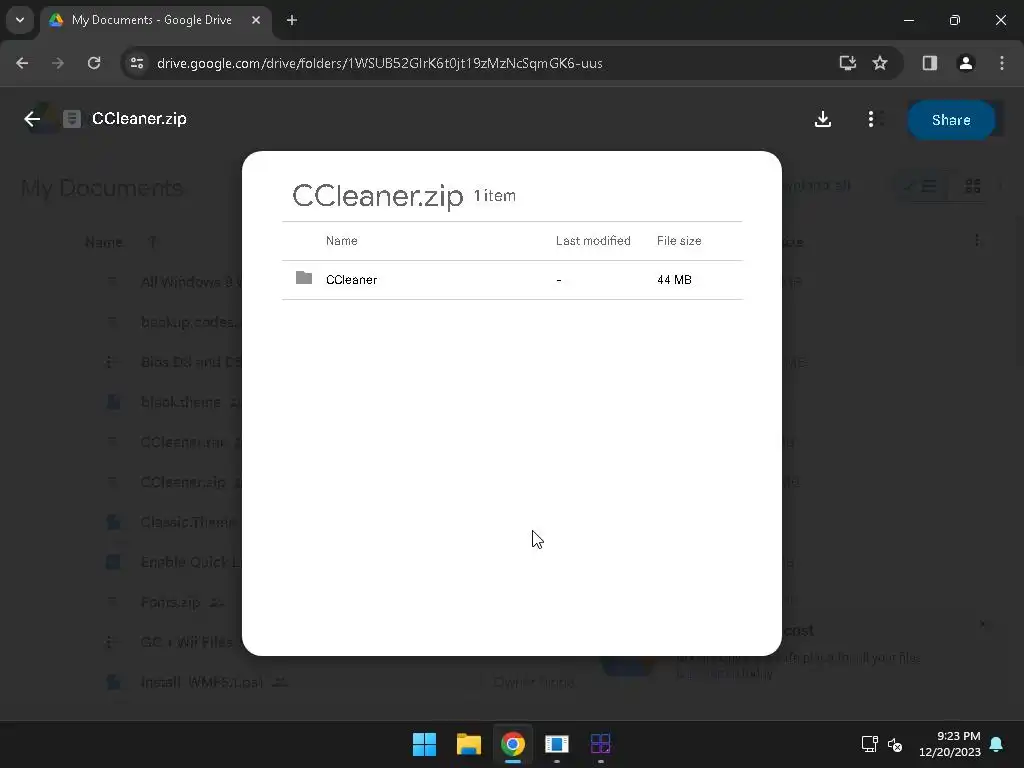The image size is (1024, 768).
Task: Click the network display tray icon
Action: [869, 744]
